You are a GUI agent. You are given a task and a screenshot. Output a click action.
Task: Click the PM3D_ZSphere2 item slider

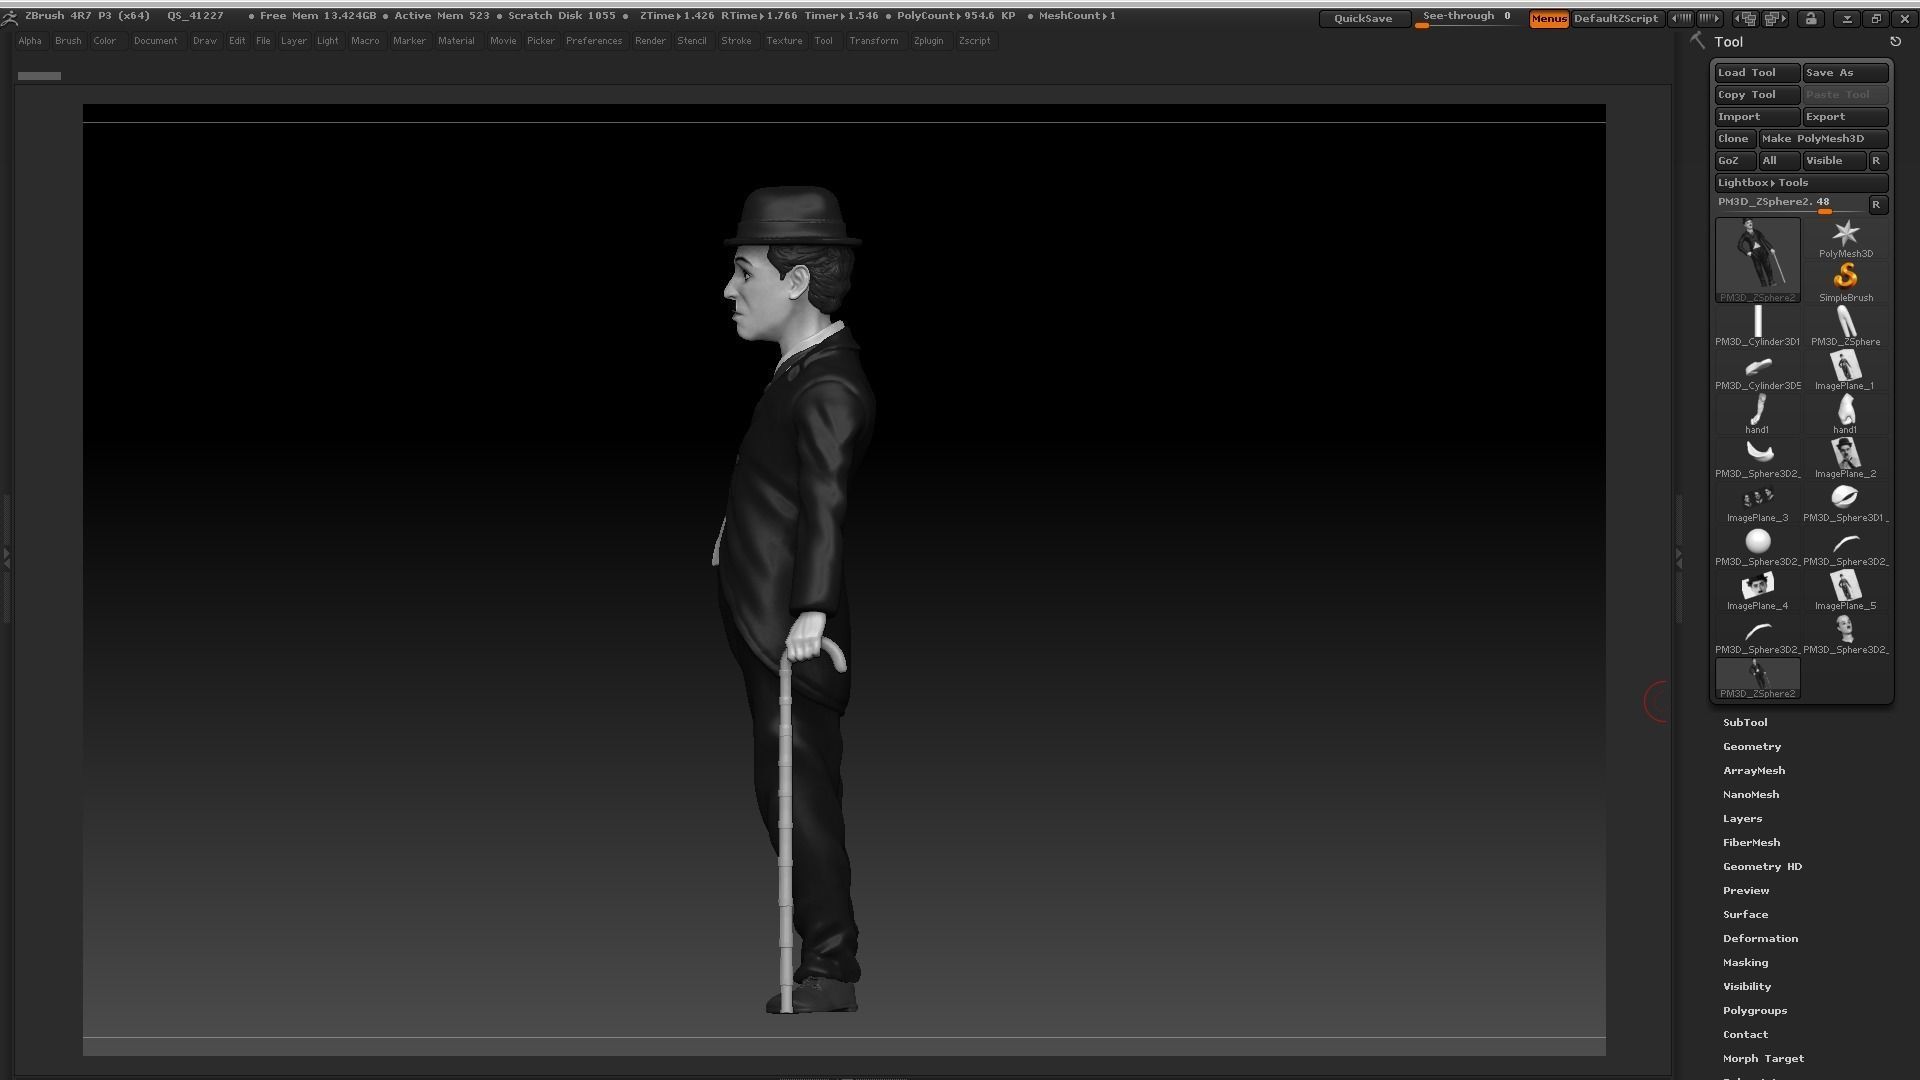(1790, 204)
